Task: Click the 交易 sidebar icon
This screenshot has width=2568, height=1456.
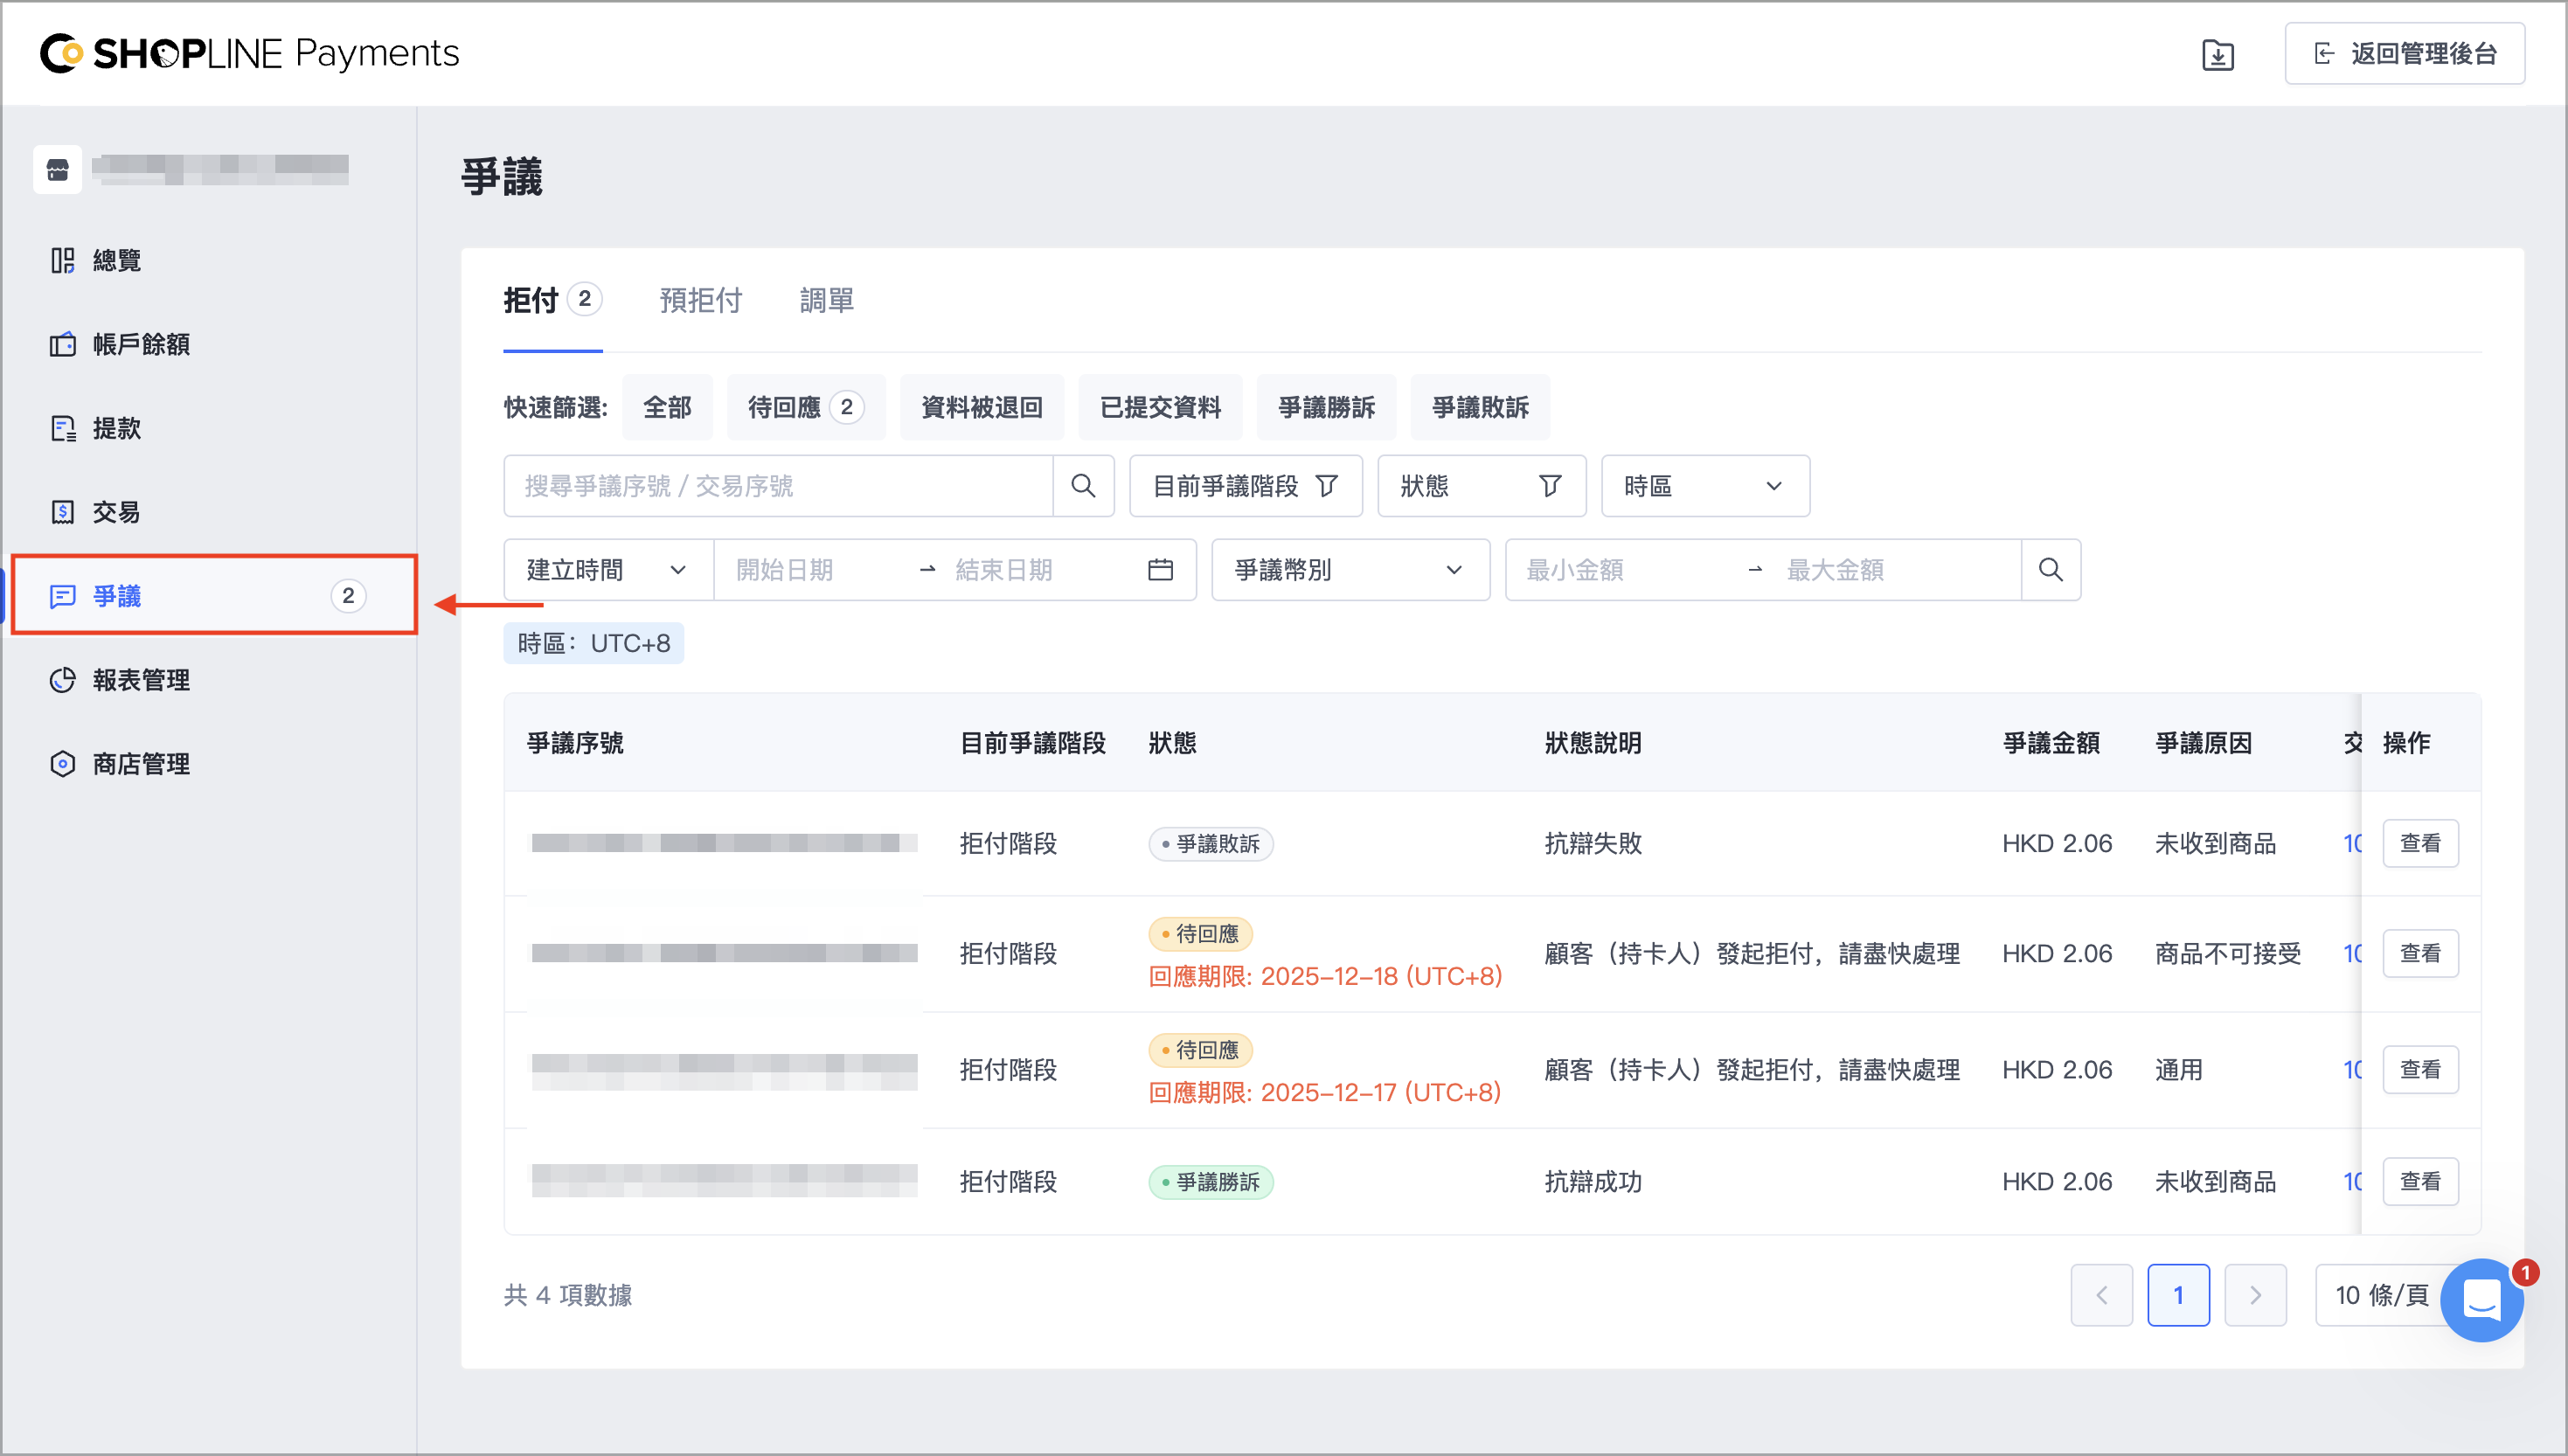Action: 63,512
